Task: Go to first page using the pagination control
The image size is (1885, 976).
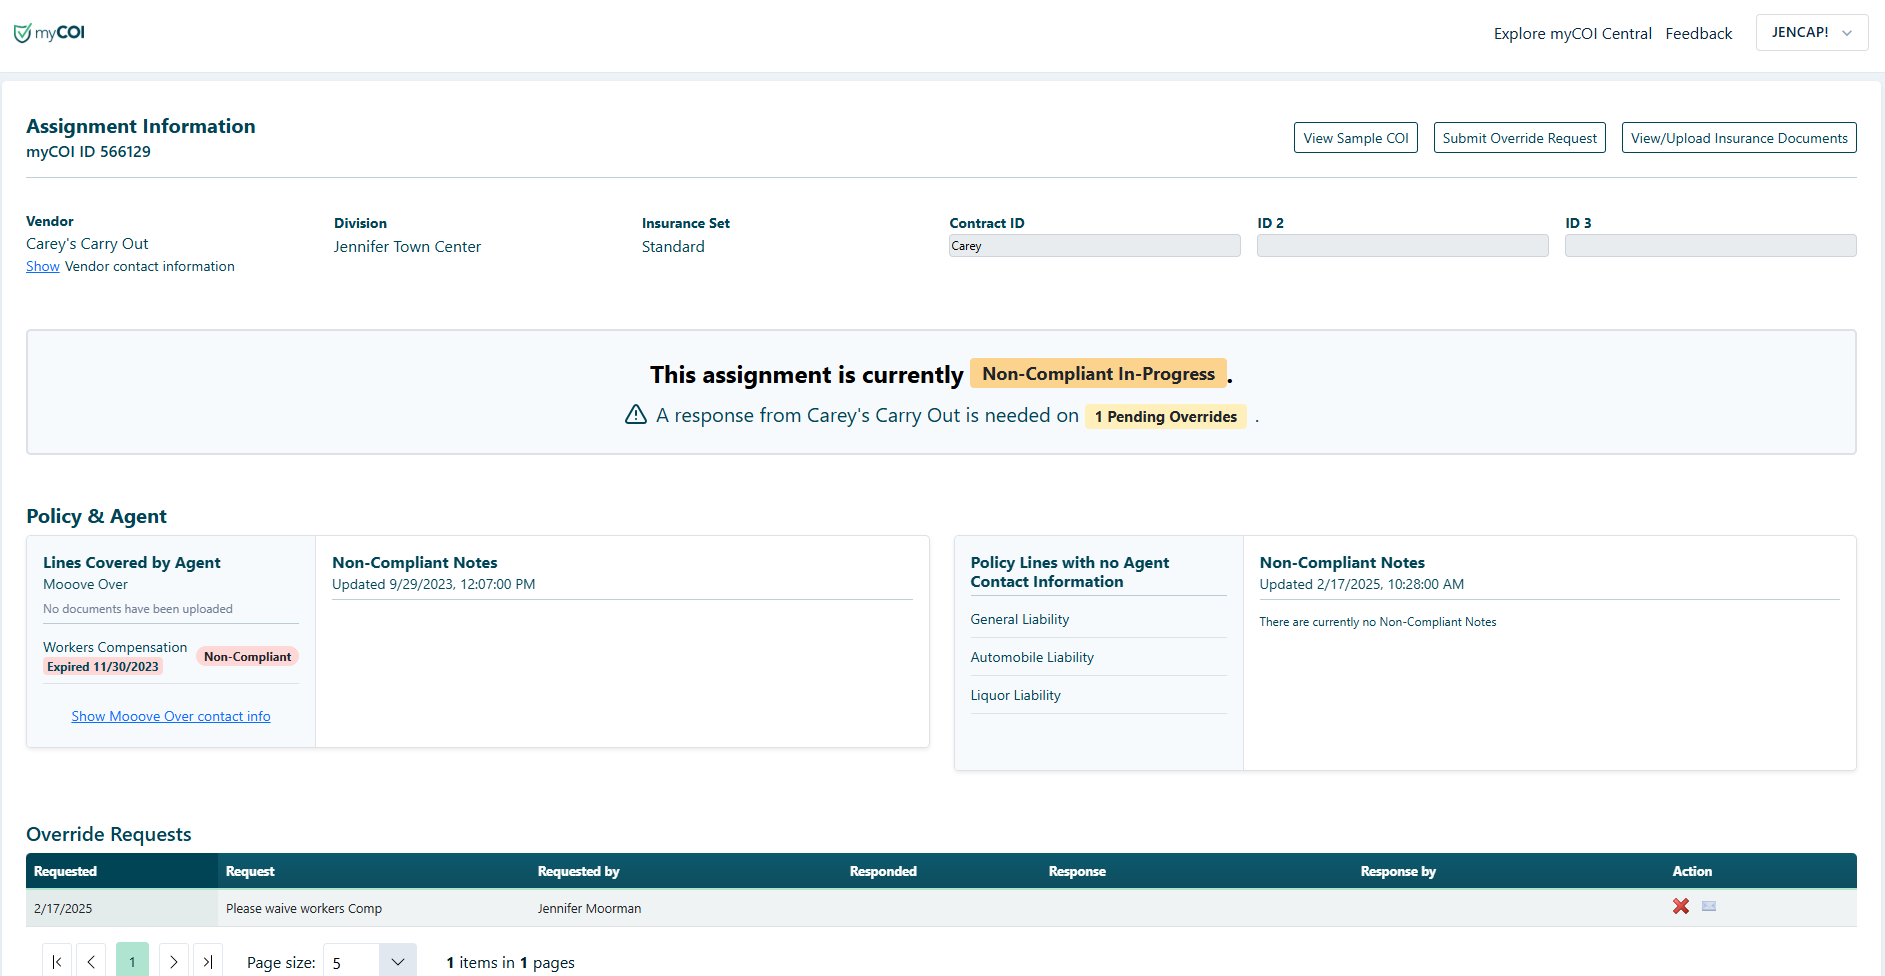Action: (x=56, y=960)
